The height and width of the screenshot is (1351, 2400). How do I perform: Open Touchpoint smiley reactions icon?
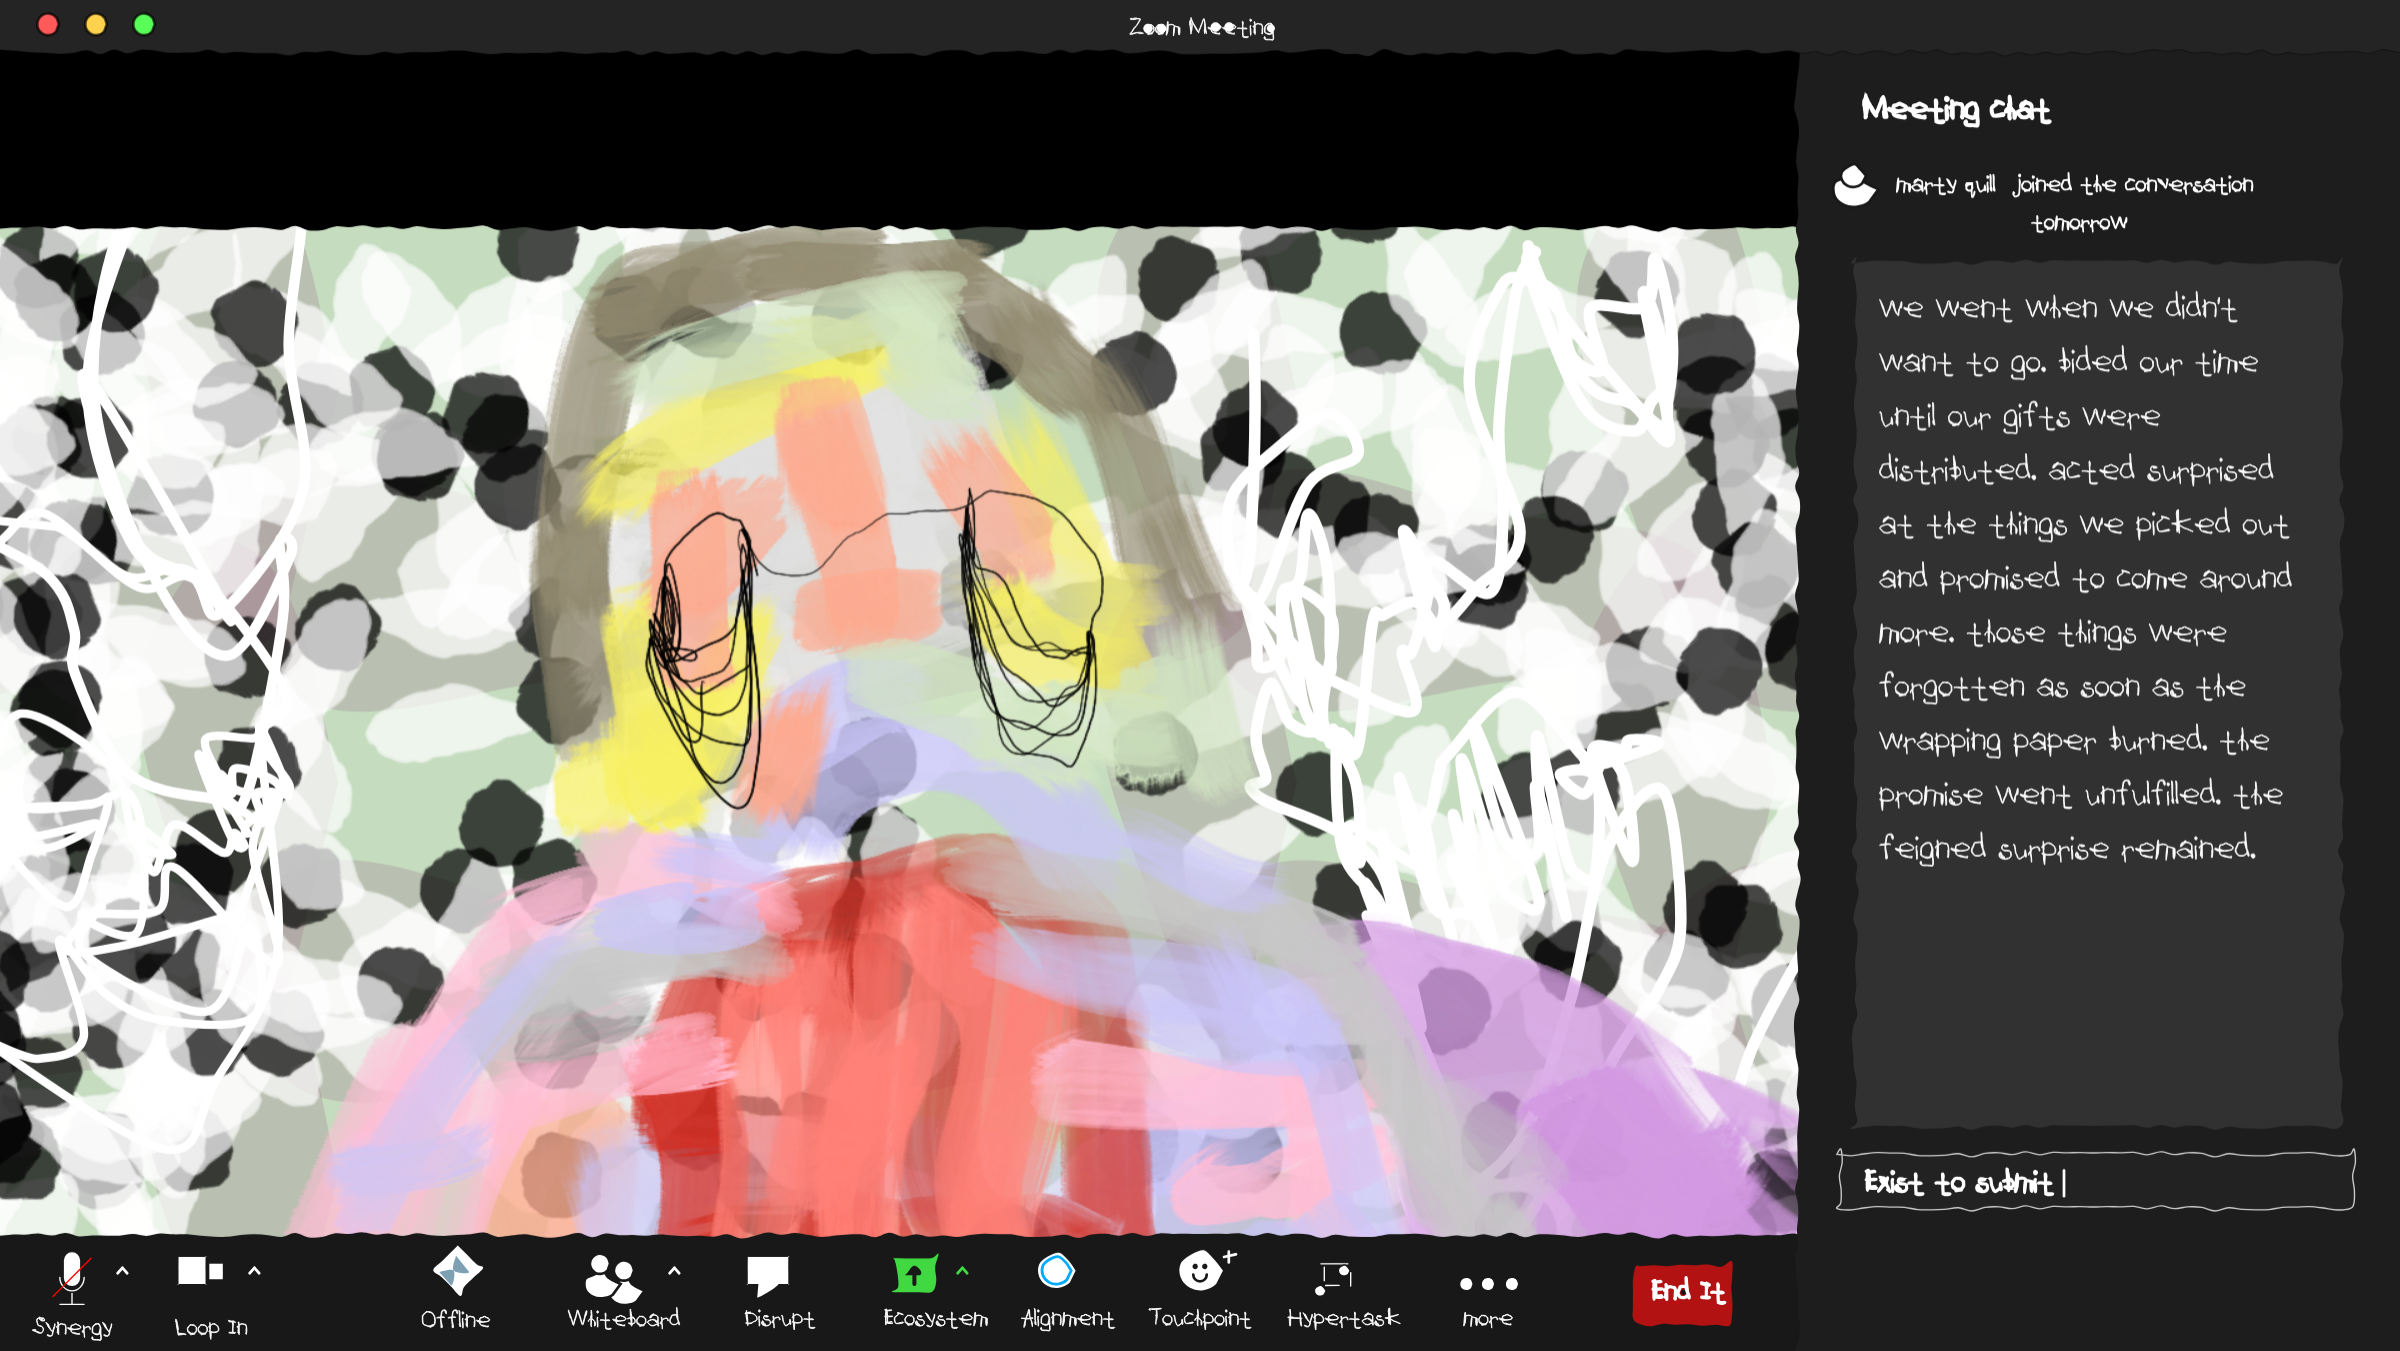[1200, 1272]
